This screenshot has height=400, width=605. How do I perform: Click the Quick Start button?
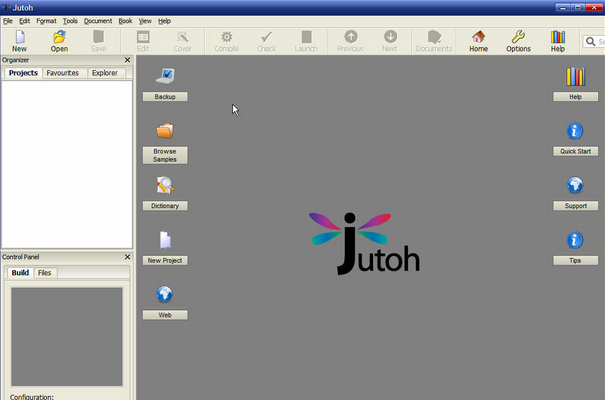[x=576, y=152]
